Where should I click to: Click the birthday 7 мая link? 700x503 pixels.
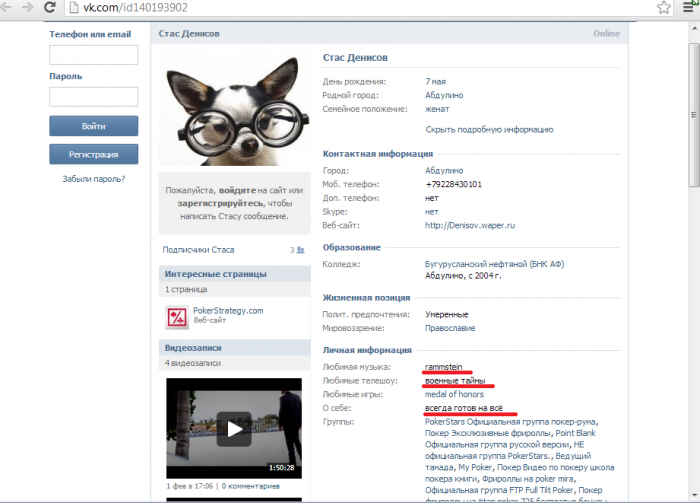[x=435, y=82]
